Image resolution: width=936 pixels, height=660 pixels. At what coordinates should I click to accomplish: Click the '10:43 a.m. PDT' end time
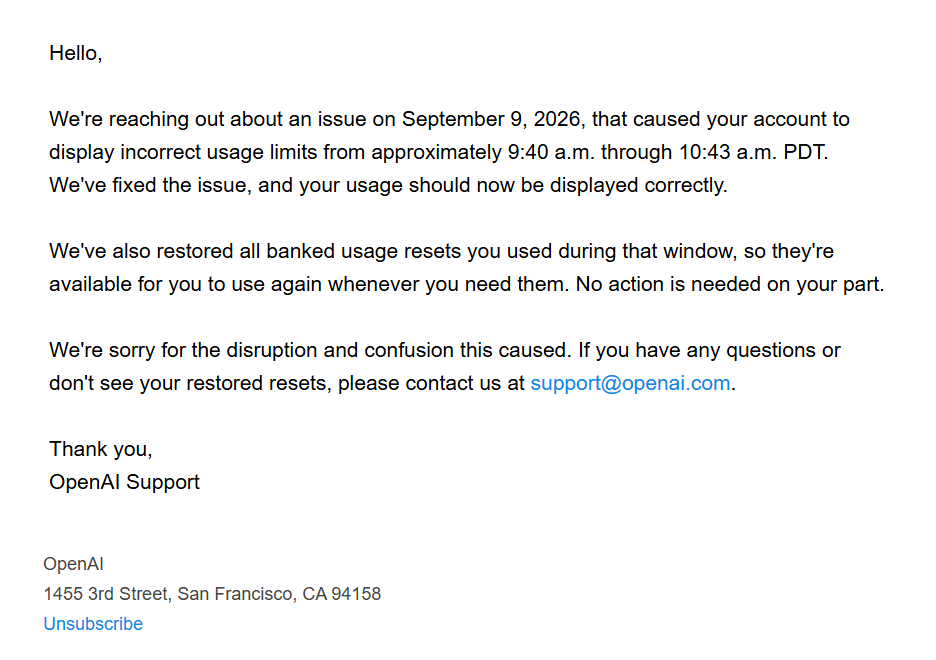click(x=753, y=152)
